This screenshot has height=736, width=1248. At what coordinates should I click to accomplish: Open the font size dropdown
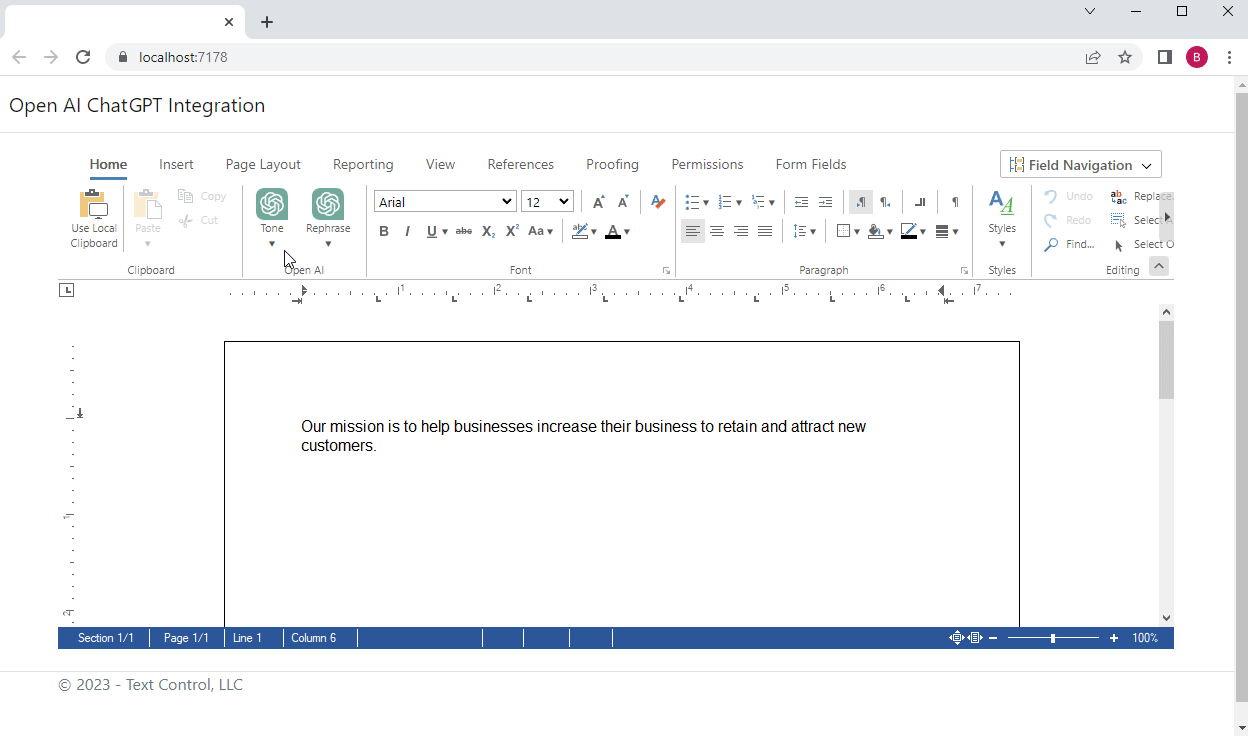(x=547, y=201)
